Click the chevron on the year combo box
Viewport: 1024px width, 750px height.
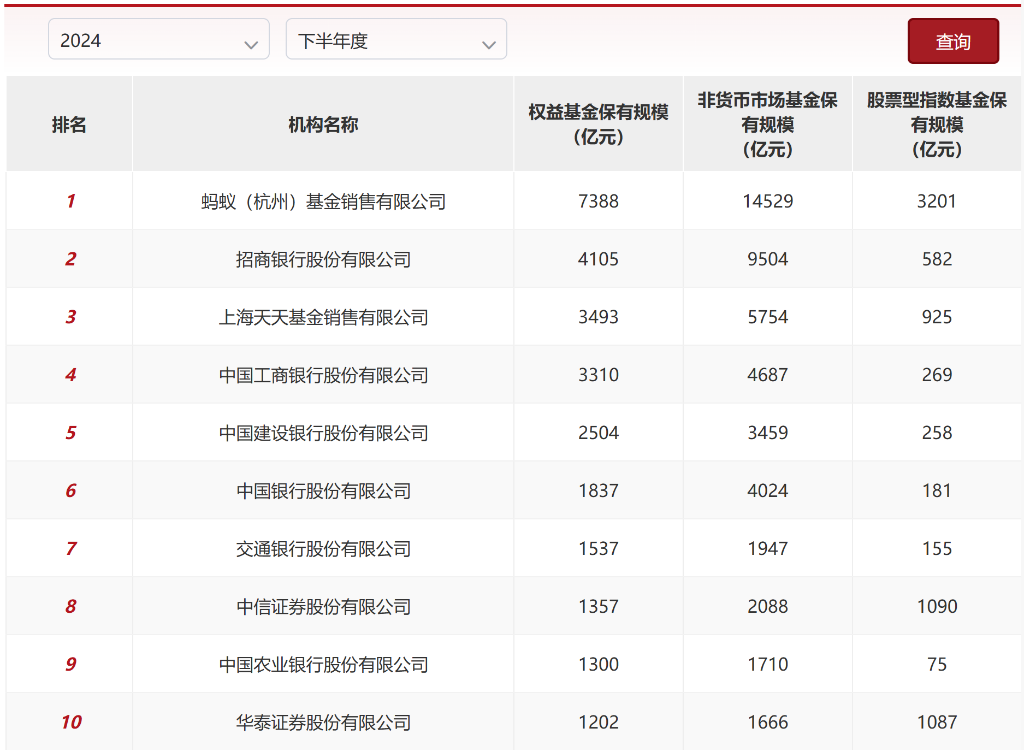[x=252, y=43]
